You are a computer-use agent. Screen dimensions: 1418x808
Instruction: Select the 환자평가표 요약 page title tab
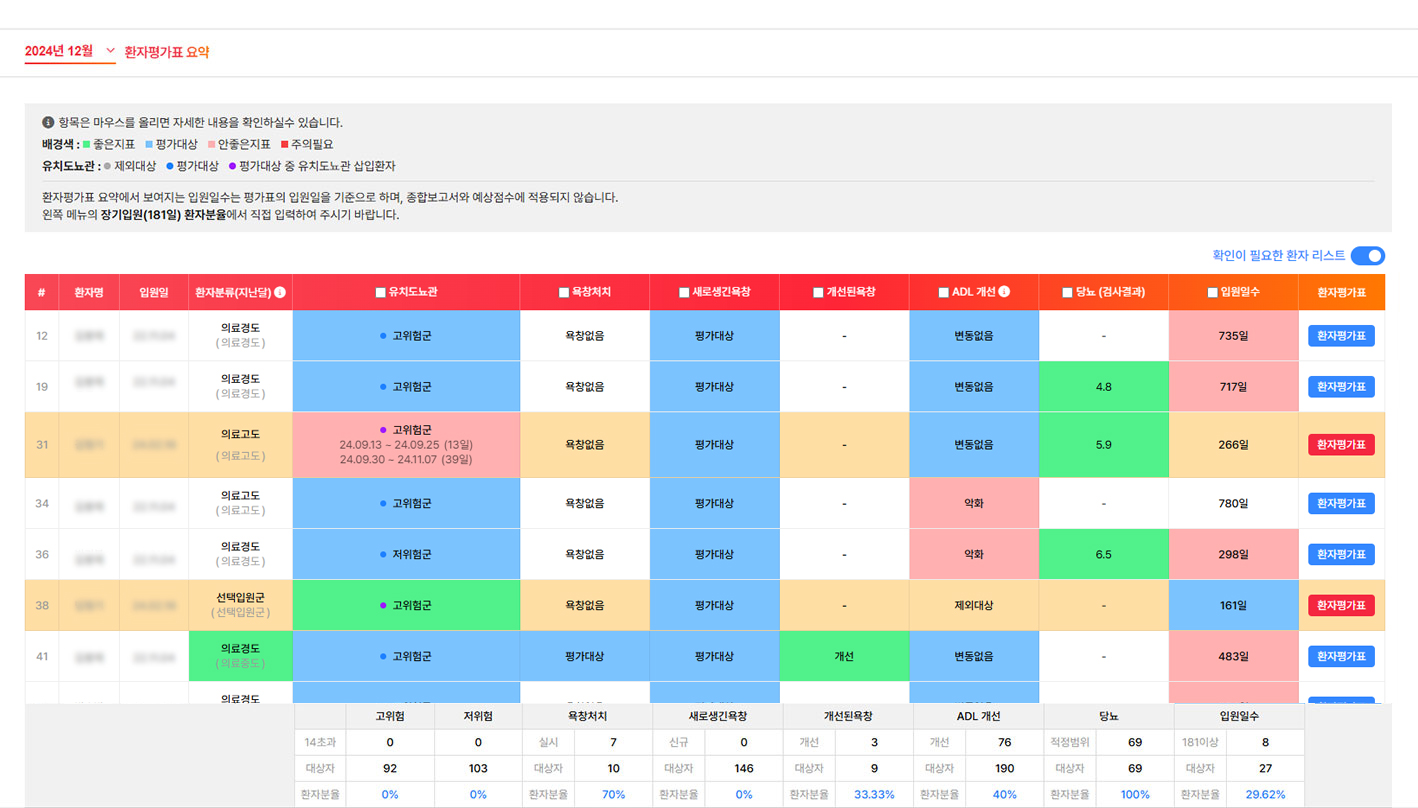(167, 52)
